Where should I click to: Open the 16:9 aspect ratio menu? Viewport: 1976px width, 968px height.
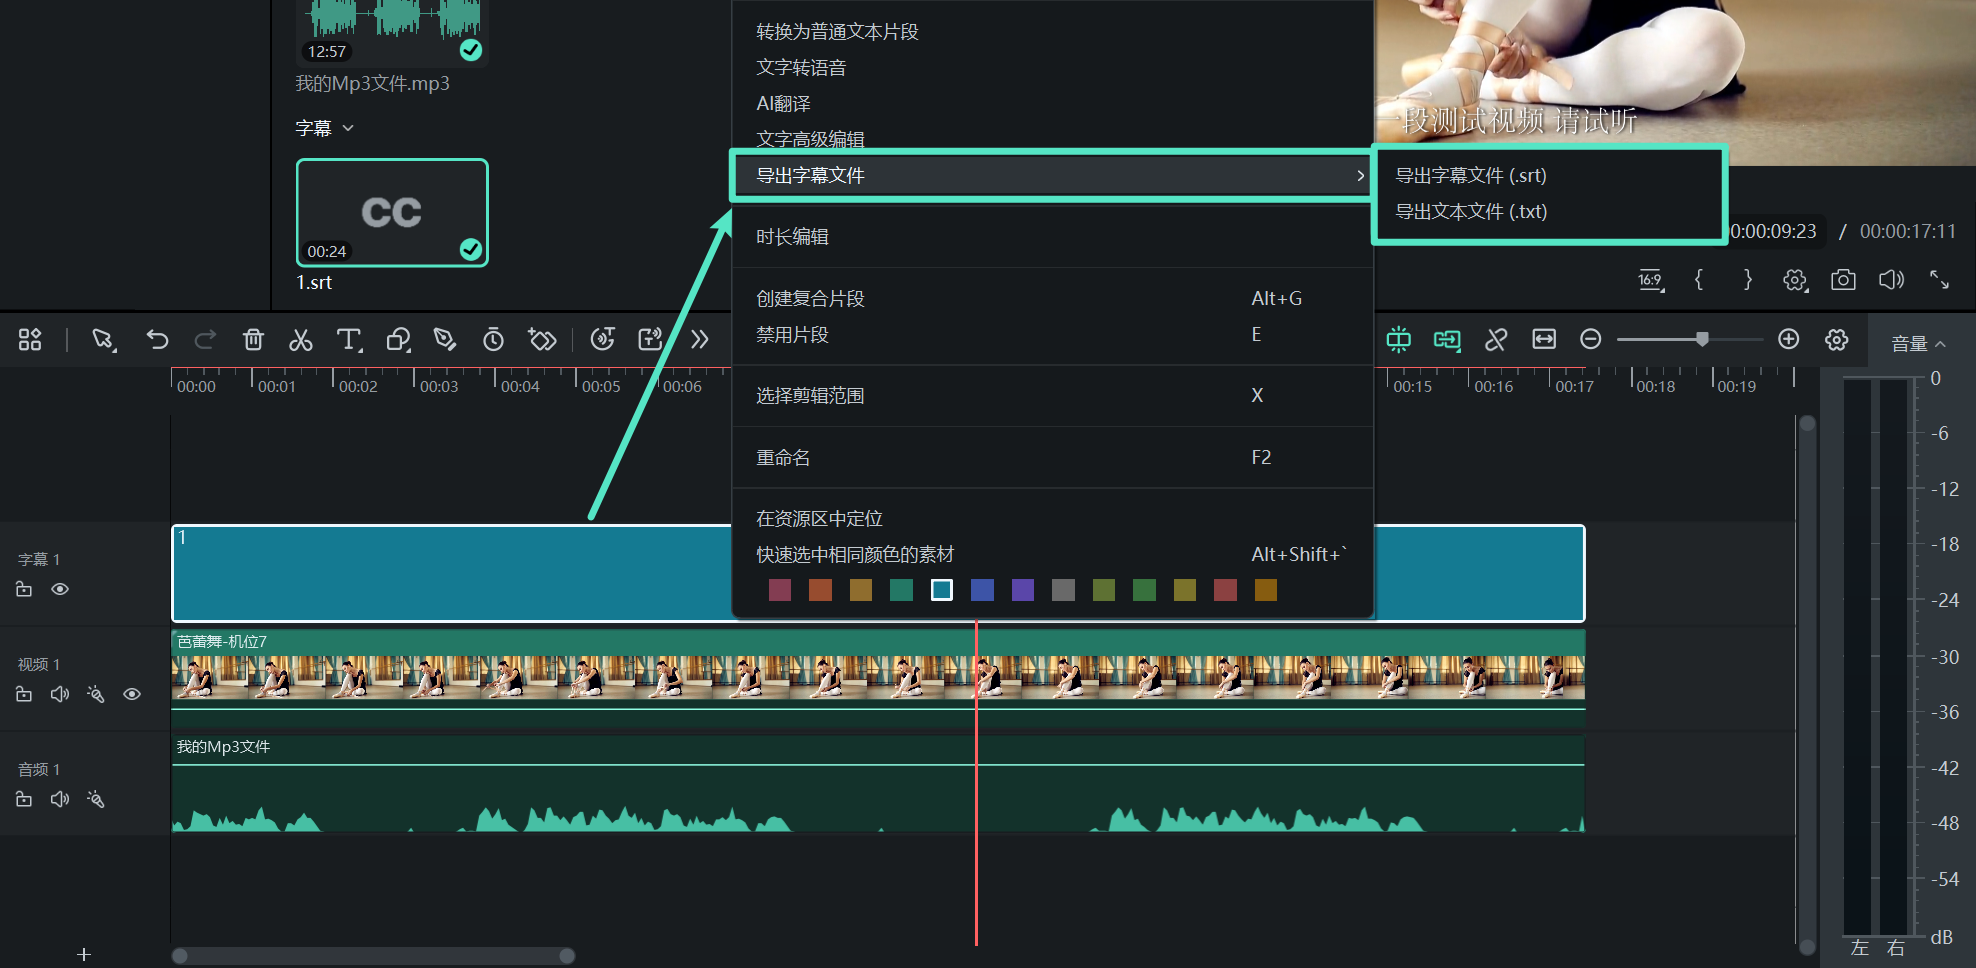[x=1651, y=280]
